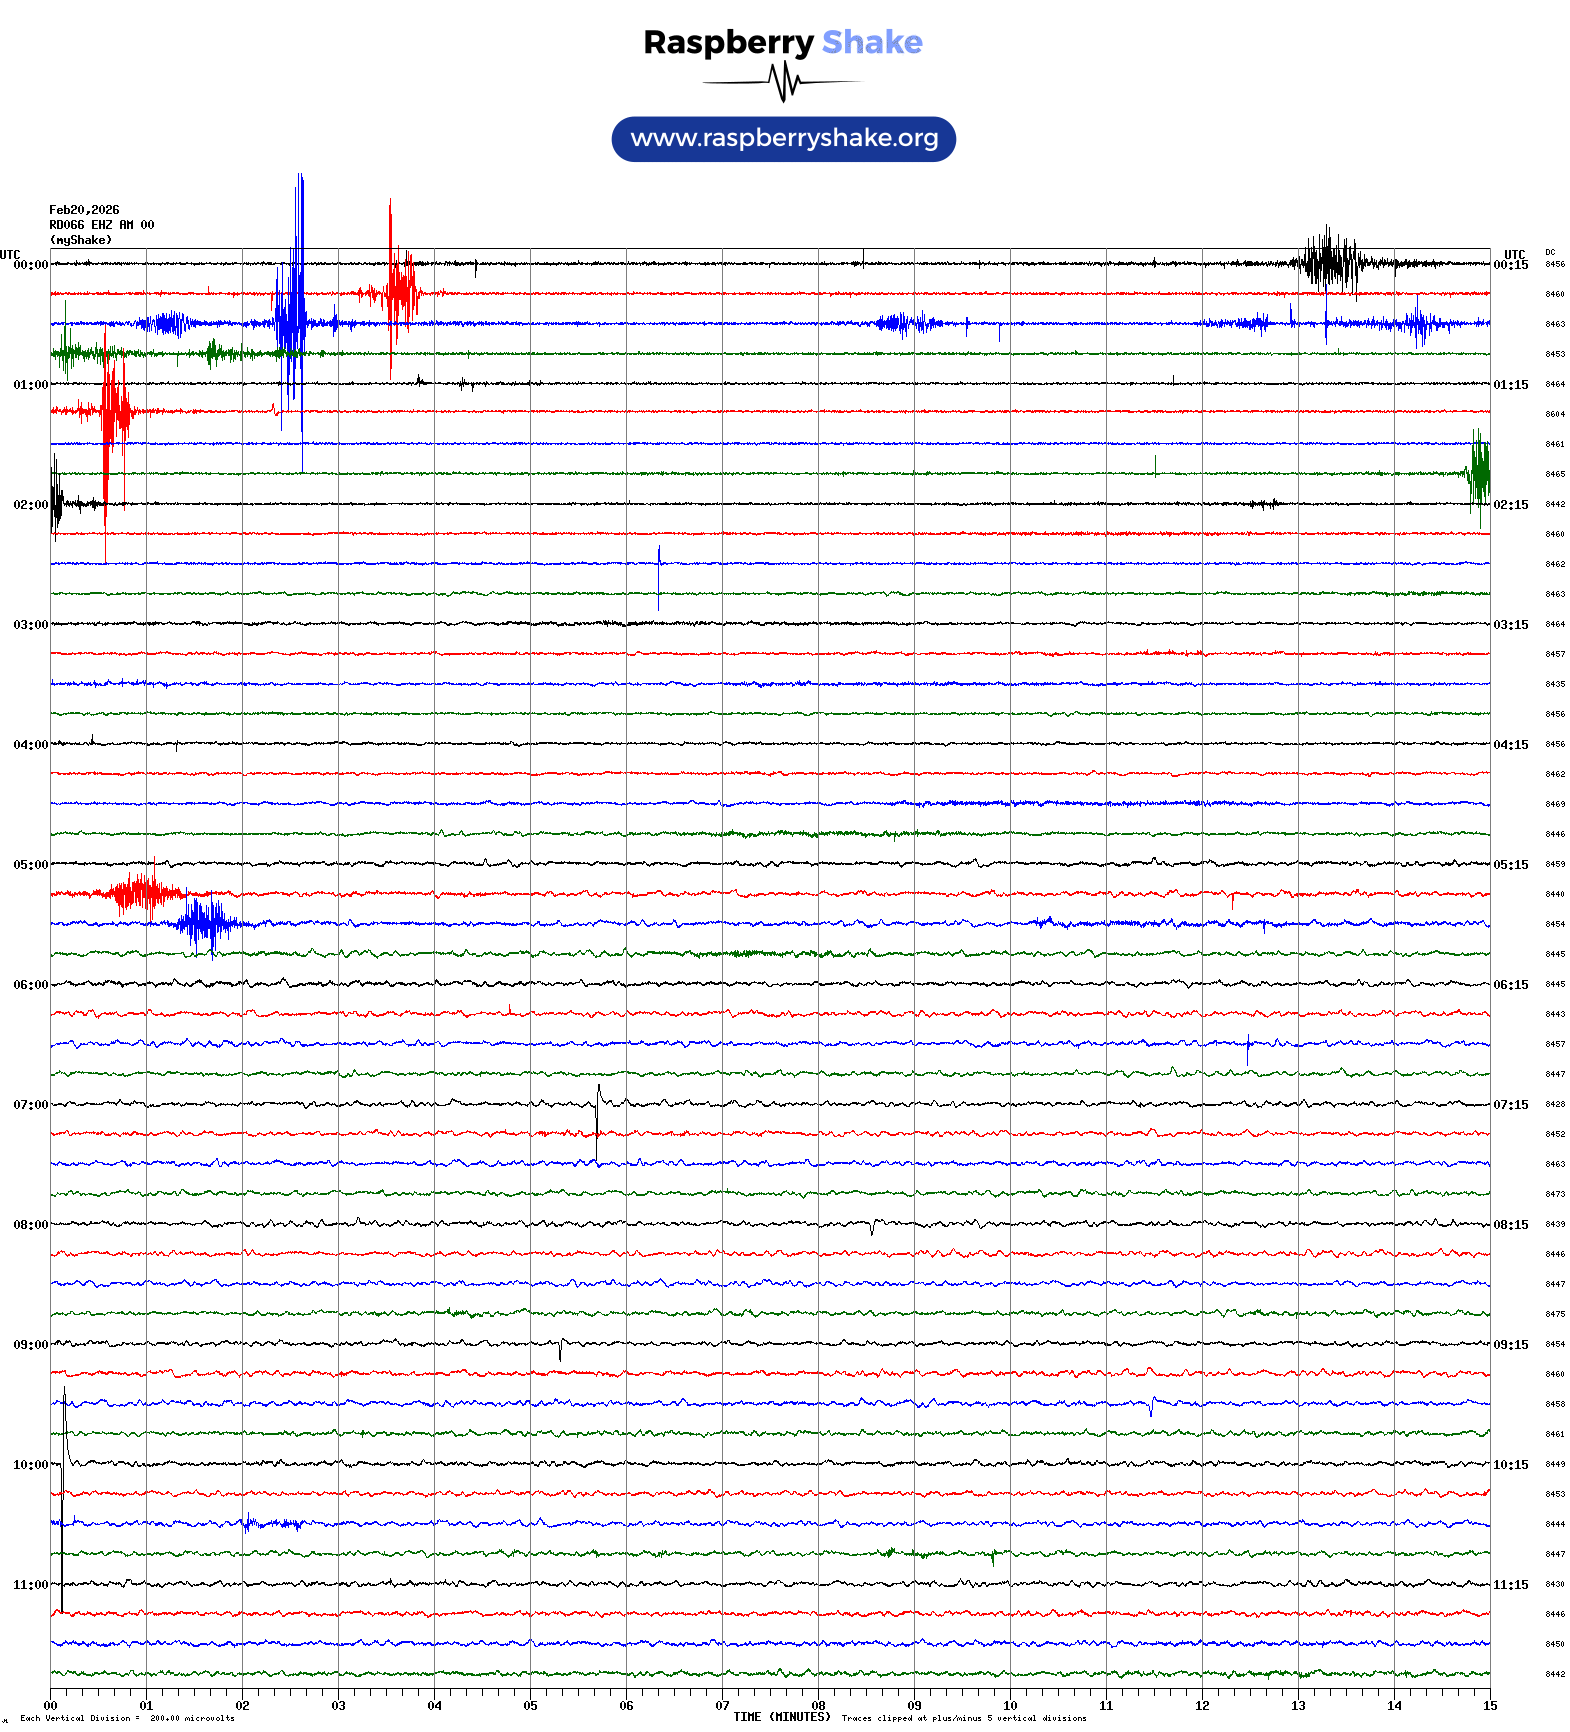Click the www.raspberryshake.org link button

[783, 139]
